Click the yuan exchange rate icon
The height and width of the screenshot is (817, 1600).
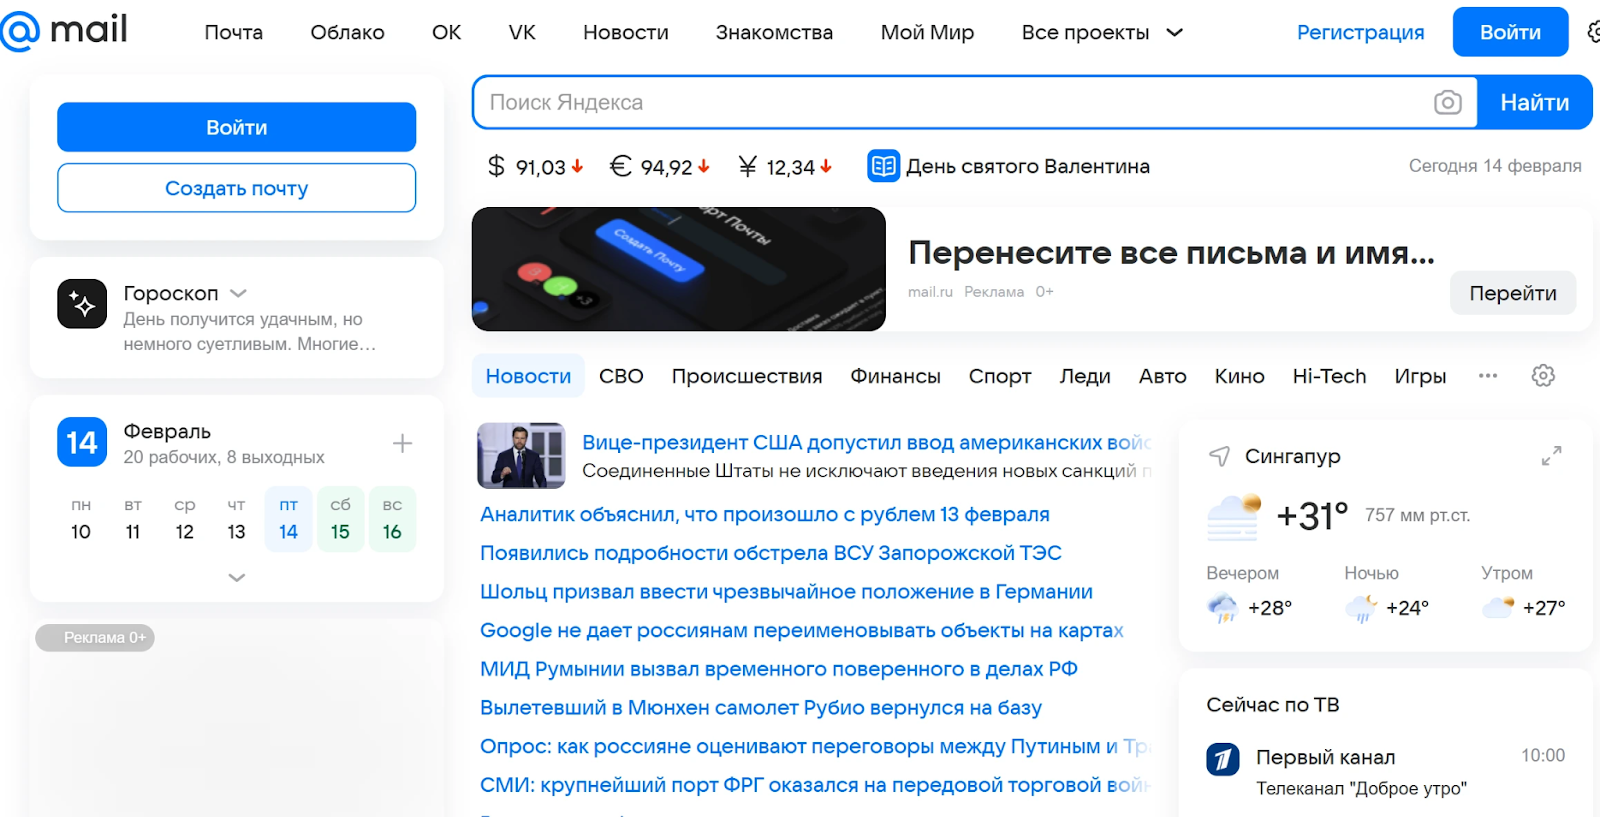747,166
